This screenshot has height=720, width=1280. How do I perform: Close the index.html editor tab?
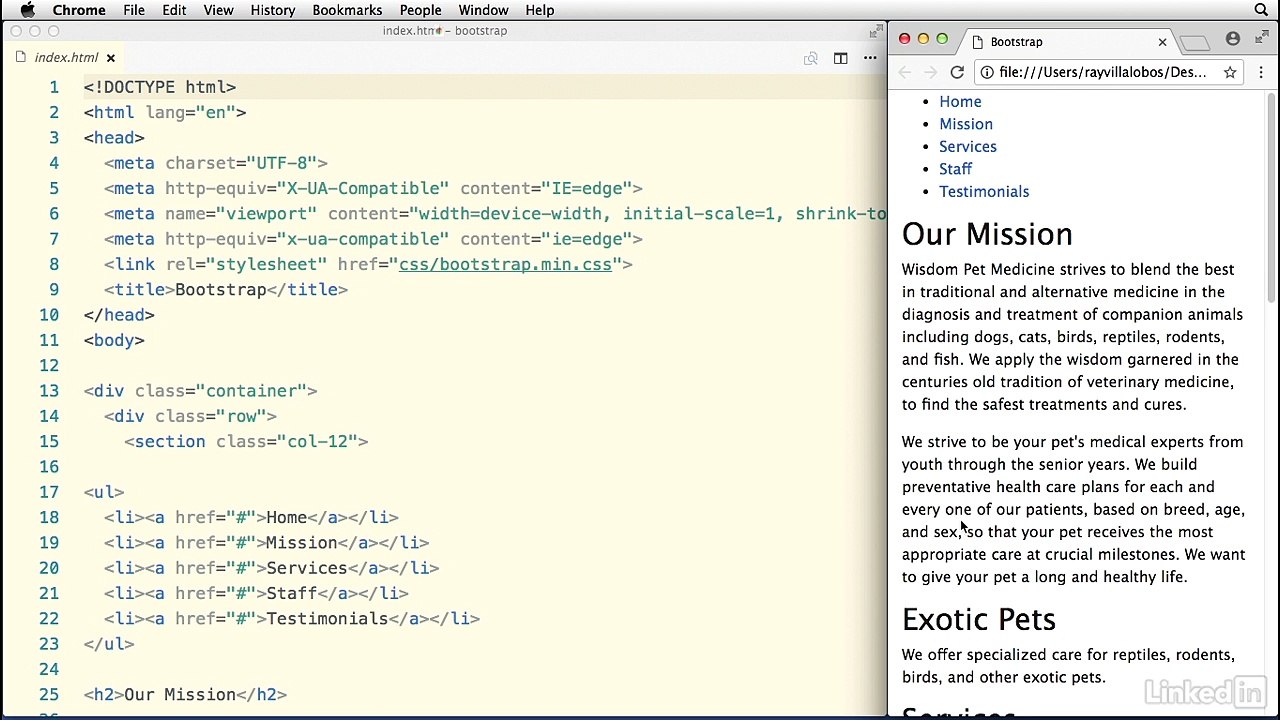coord(111,58)
